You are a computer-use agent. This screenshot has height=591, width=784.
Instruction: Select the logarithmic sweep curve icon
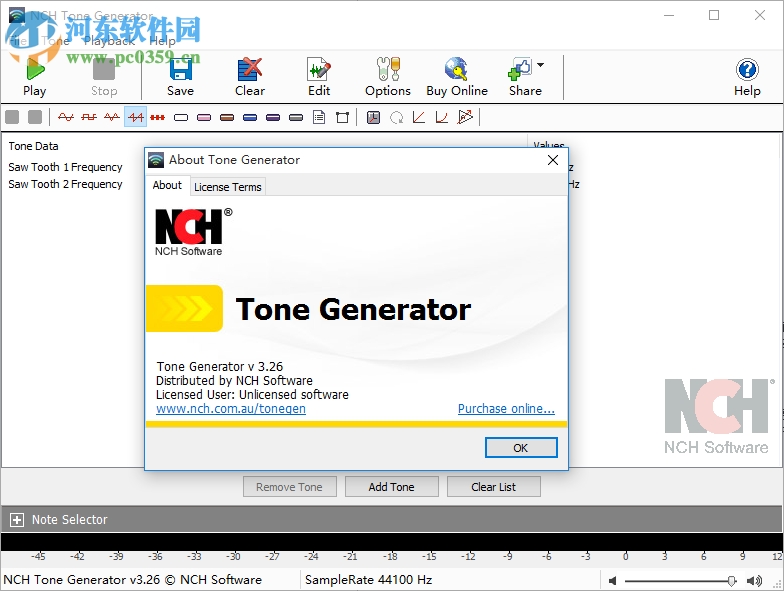click(442, 118)
